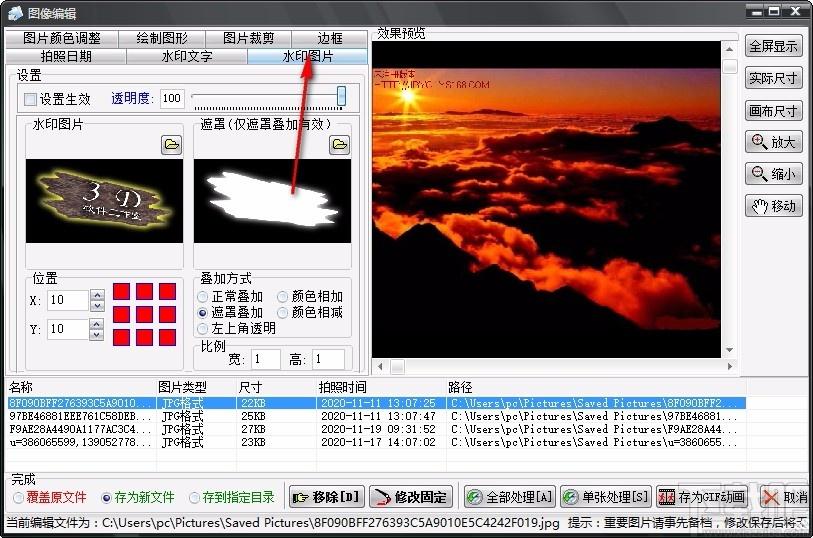Click 全部处理[A] green check button
The image size is (813, 538).
point(510,498)
